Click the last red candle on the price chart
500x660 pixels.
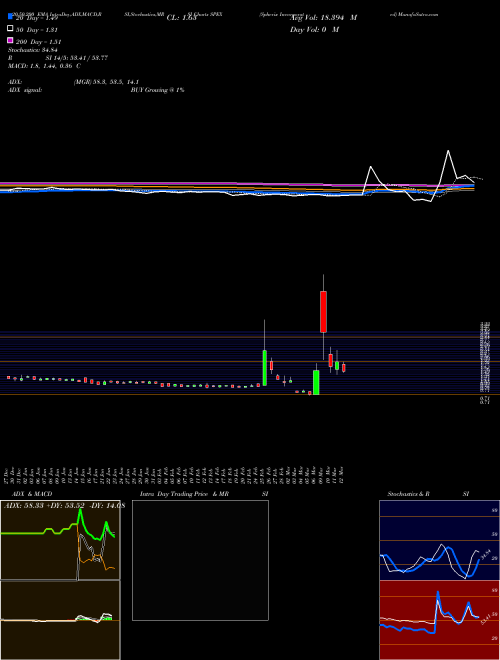[x=344, y=368]
